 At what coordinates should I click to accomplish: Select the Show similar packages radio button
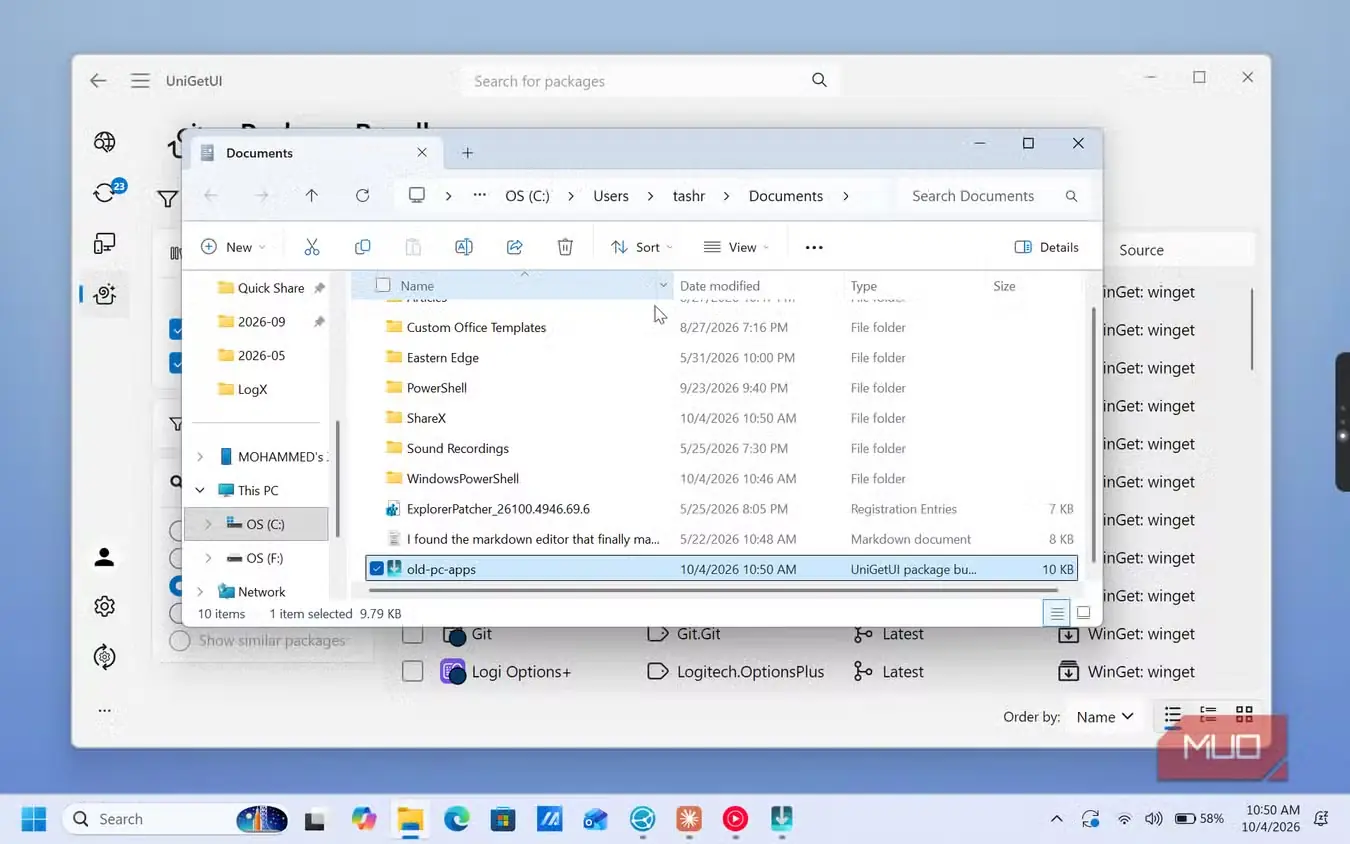click(180, 641)
